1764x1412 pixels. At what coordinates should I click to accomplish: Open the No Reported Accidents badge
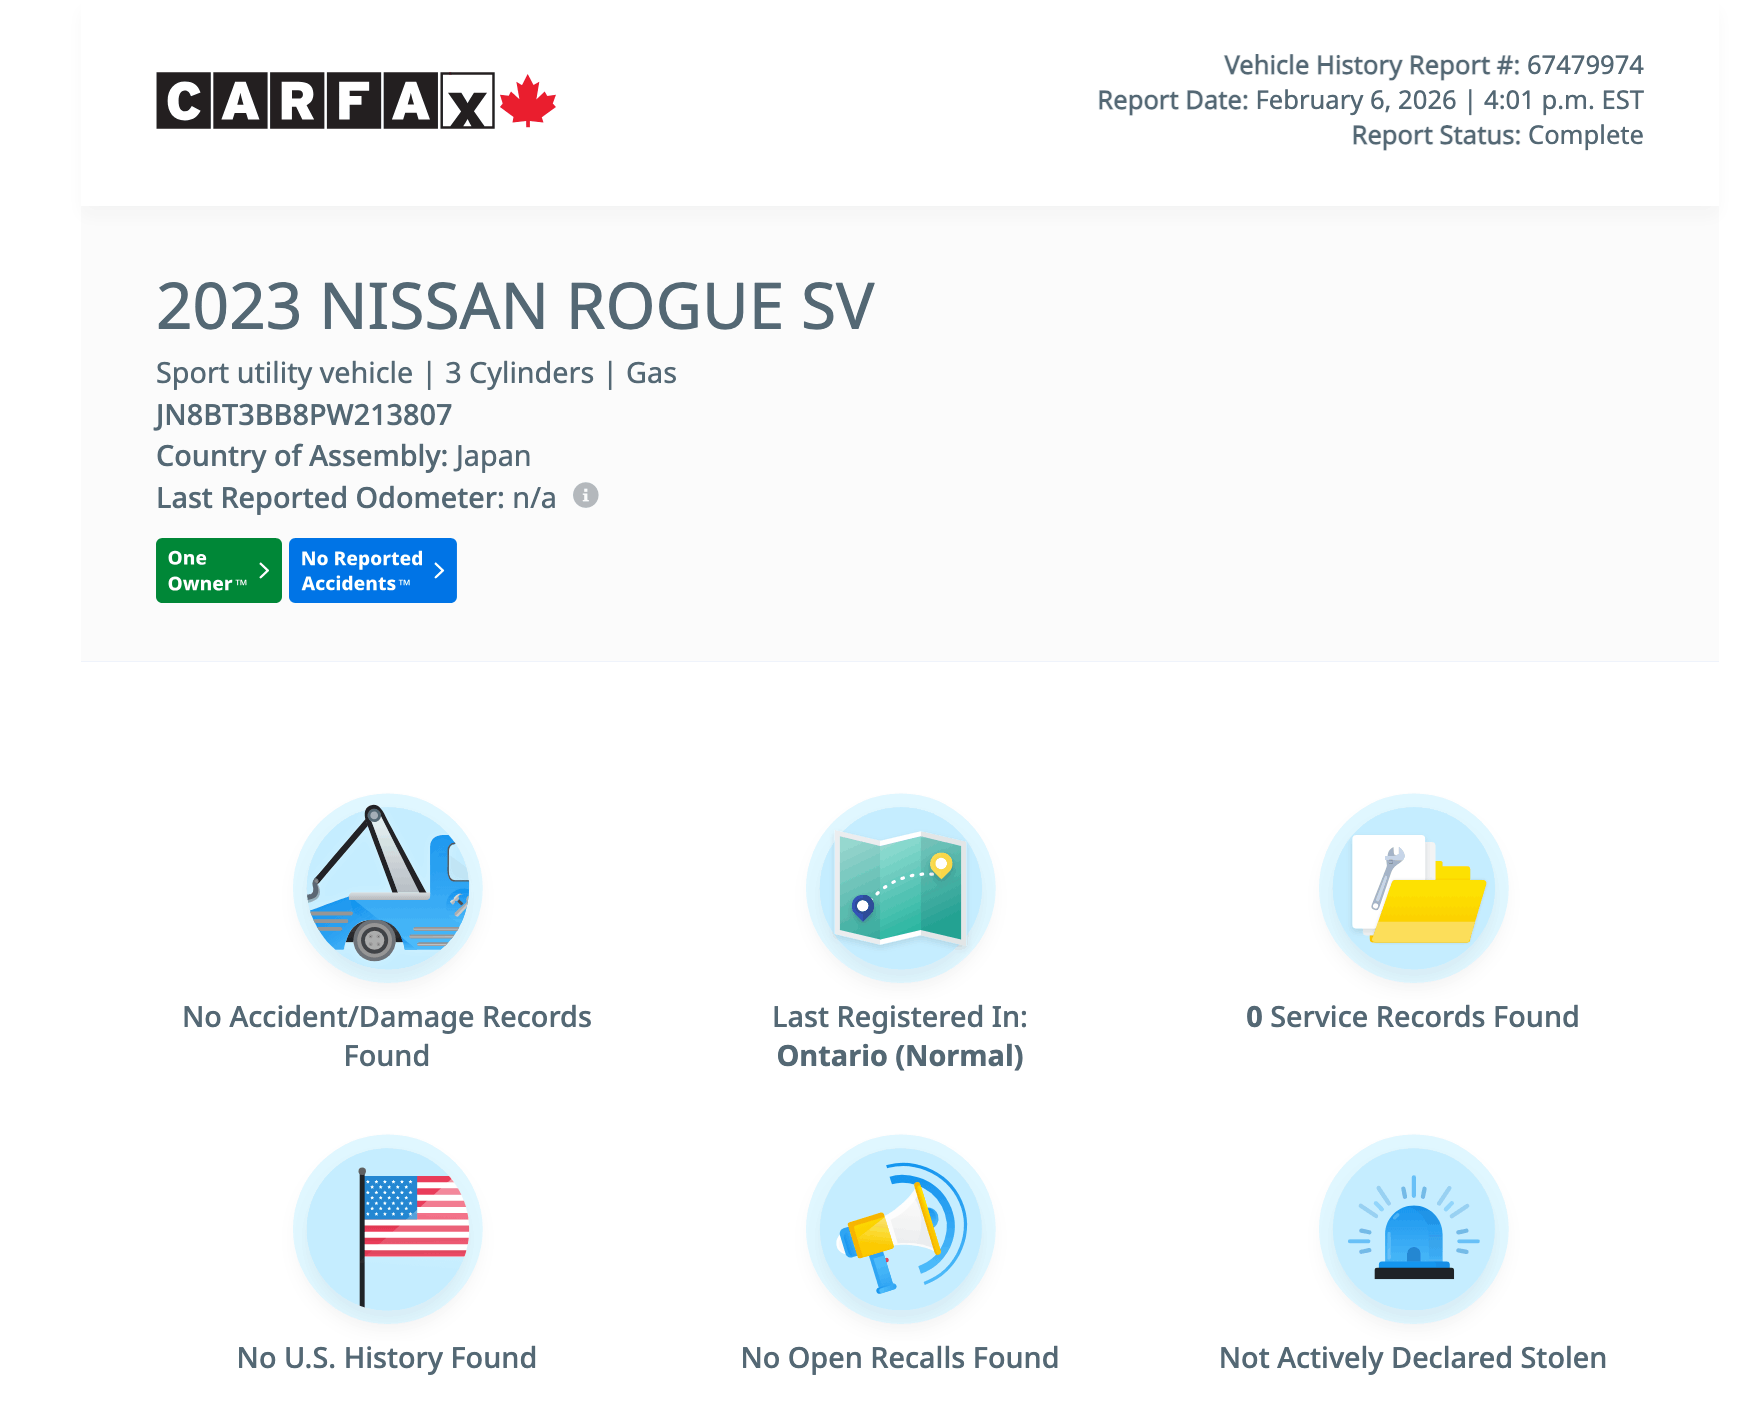click(x=362, y=571)
